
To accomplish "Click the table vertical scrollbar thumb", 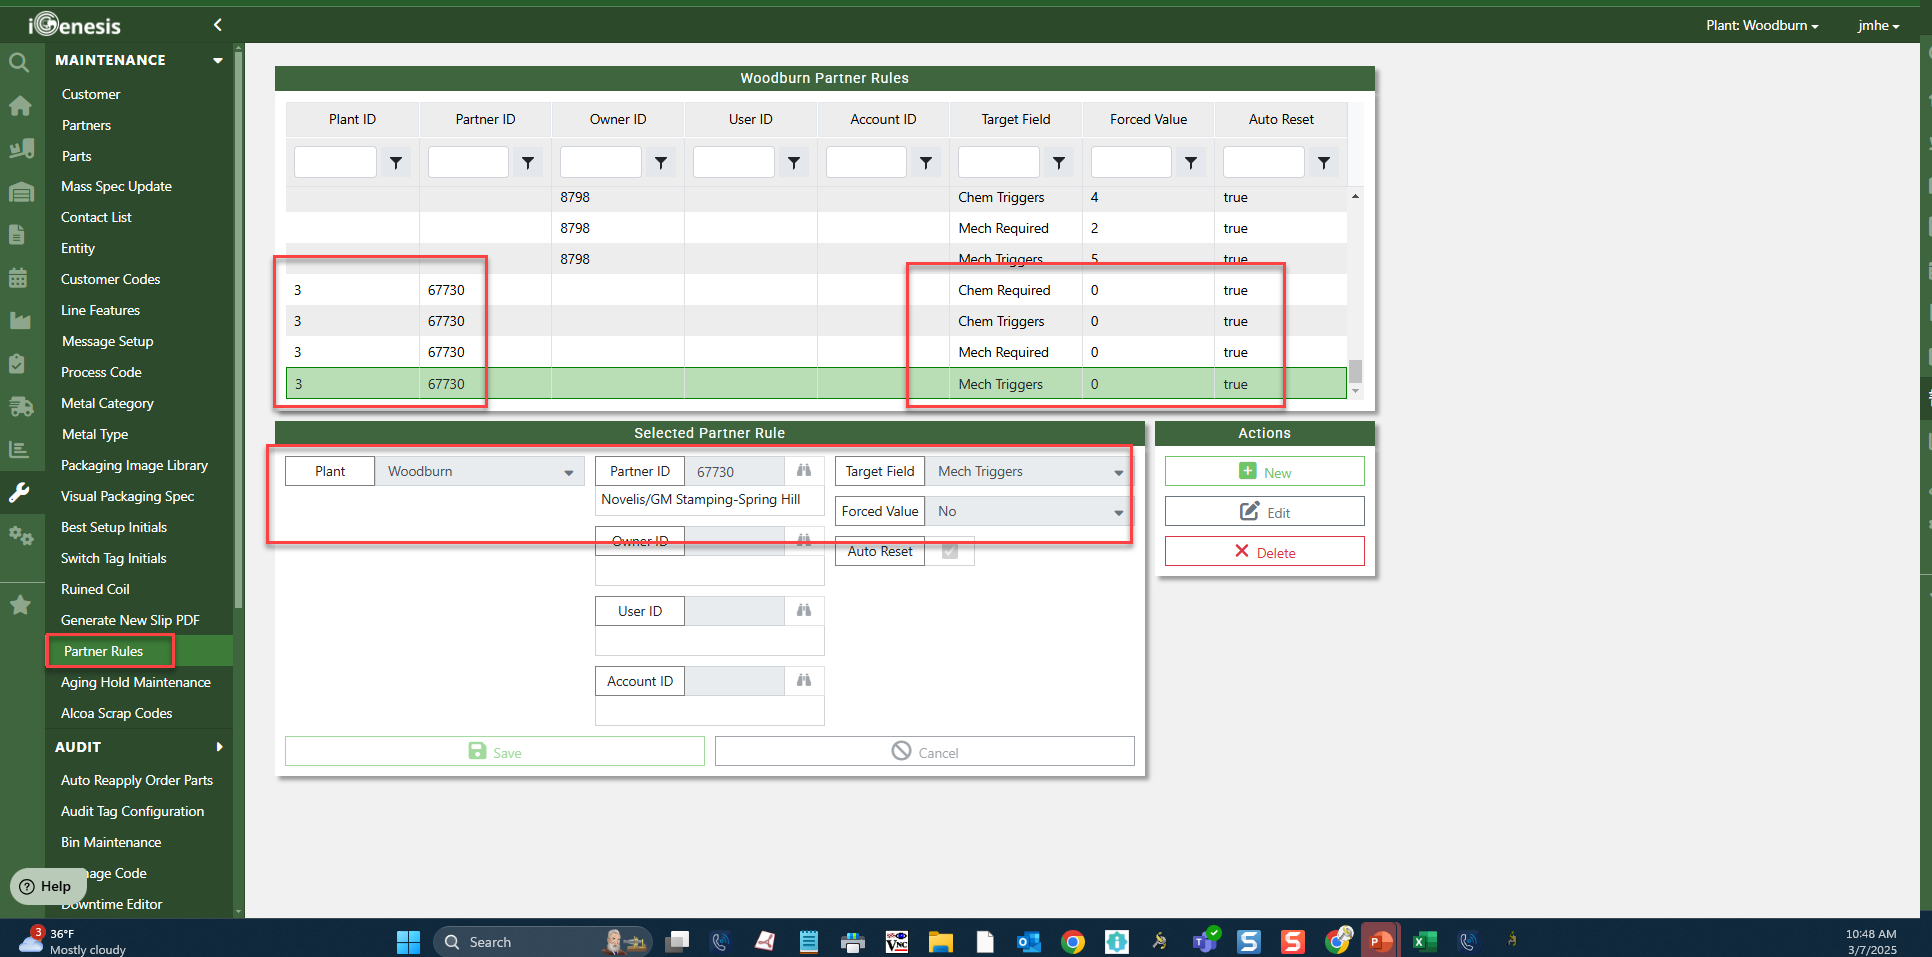I will point(1355,370).
